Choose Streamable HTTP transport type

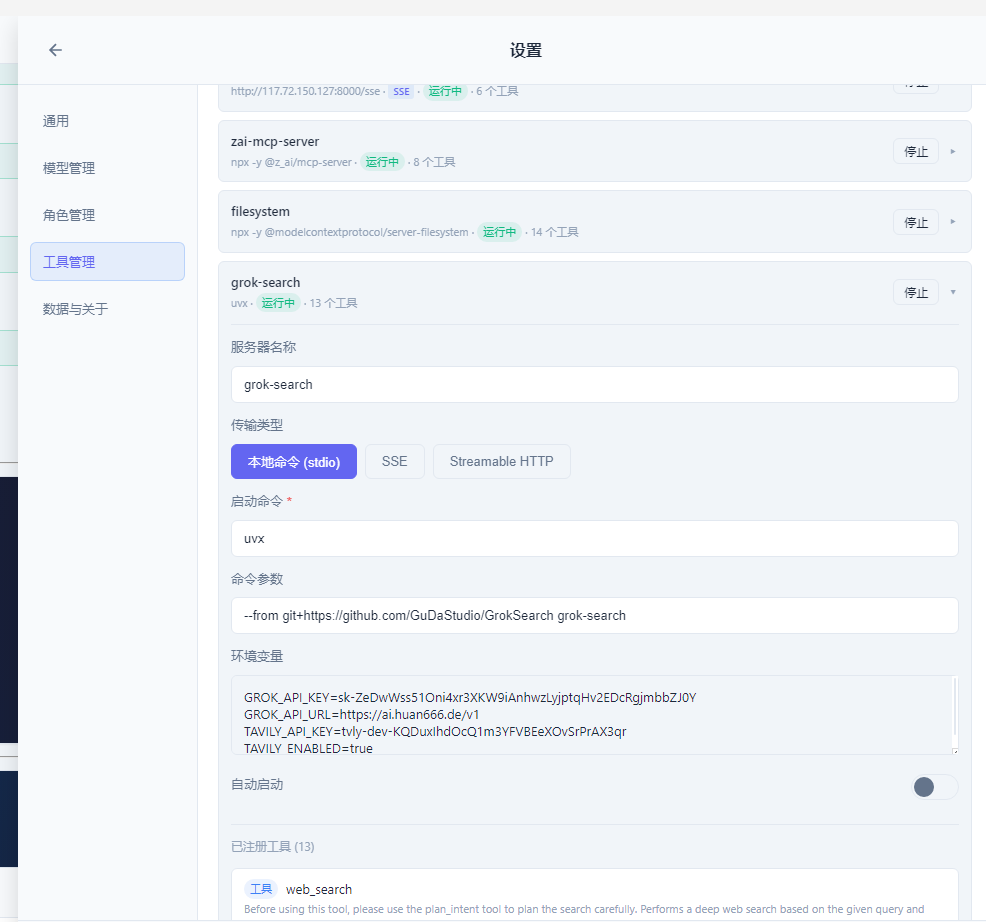pos(501,462)
